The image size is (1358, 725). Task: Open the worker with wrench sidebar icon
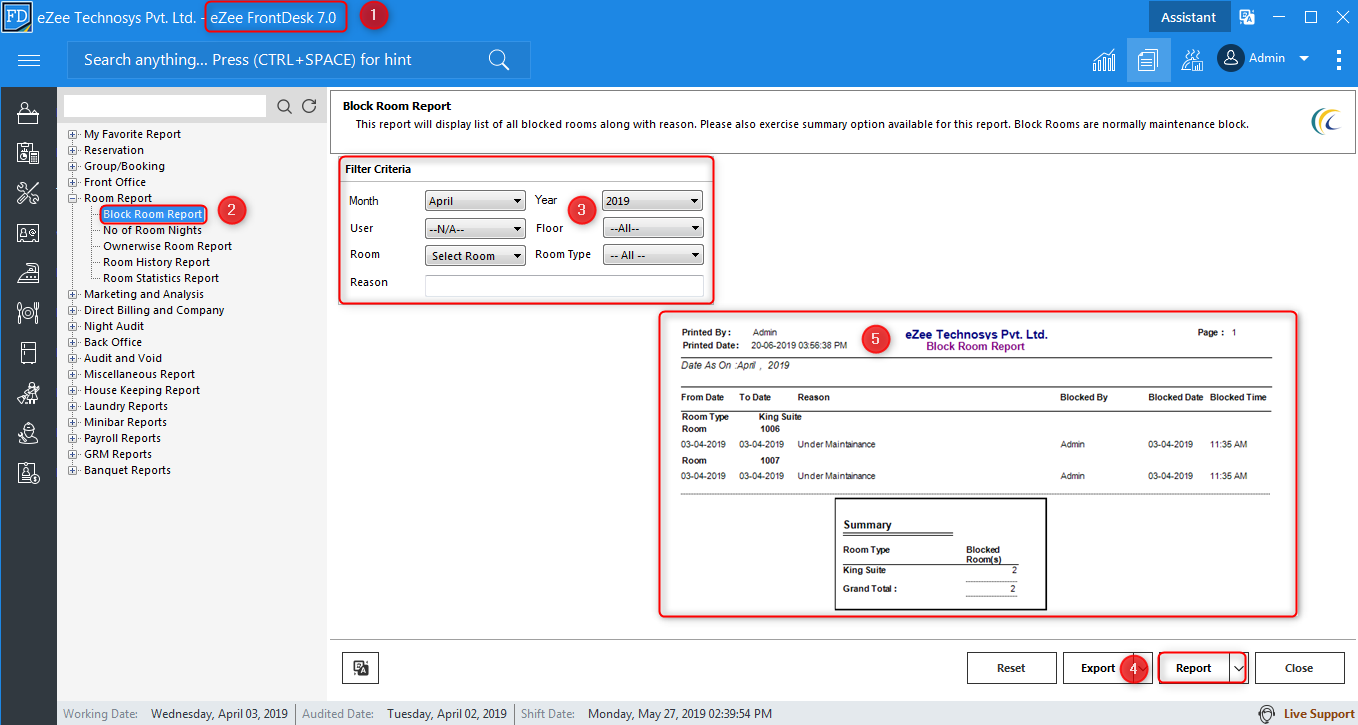pyautogui.click(x=28, y=433)
